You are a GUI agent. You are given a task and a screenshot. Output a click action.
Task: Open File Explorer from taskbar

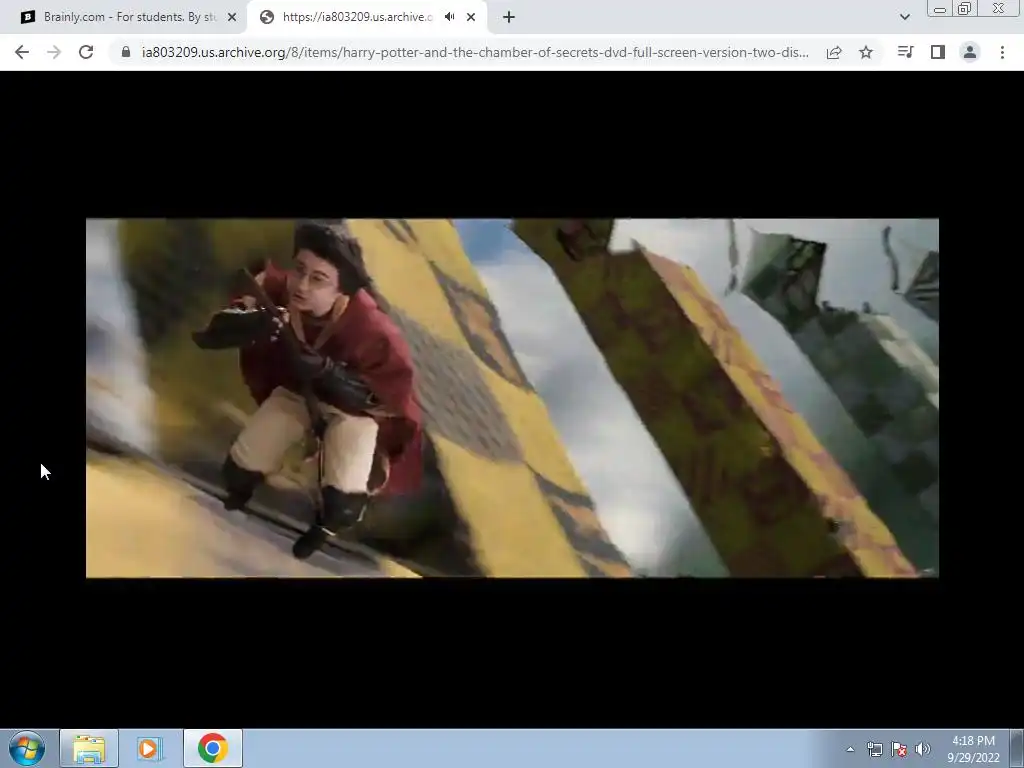click(89, 748)
